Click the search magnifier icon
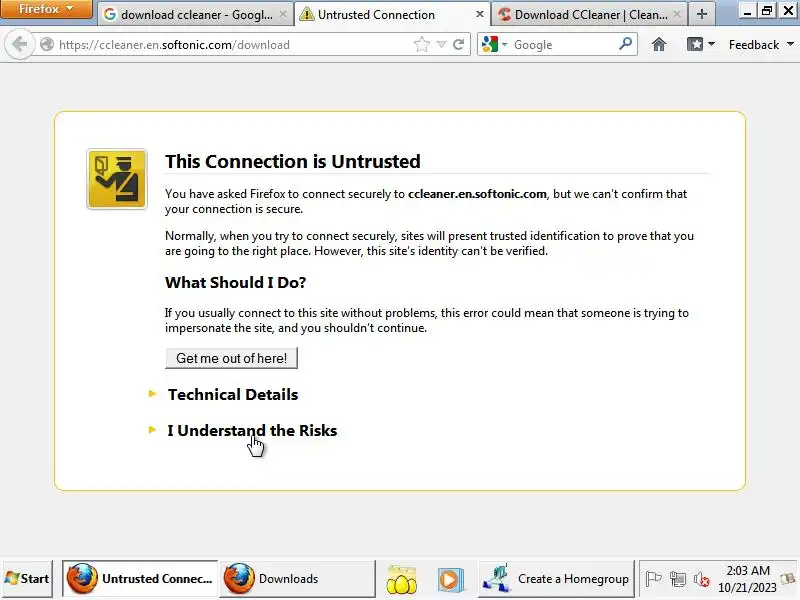The height and width of the screenshot is (600, 800). pyautogui.click(x=626, y=44)
